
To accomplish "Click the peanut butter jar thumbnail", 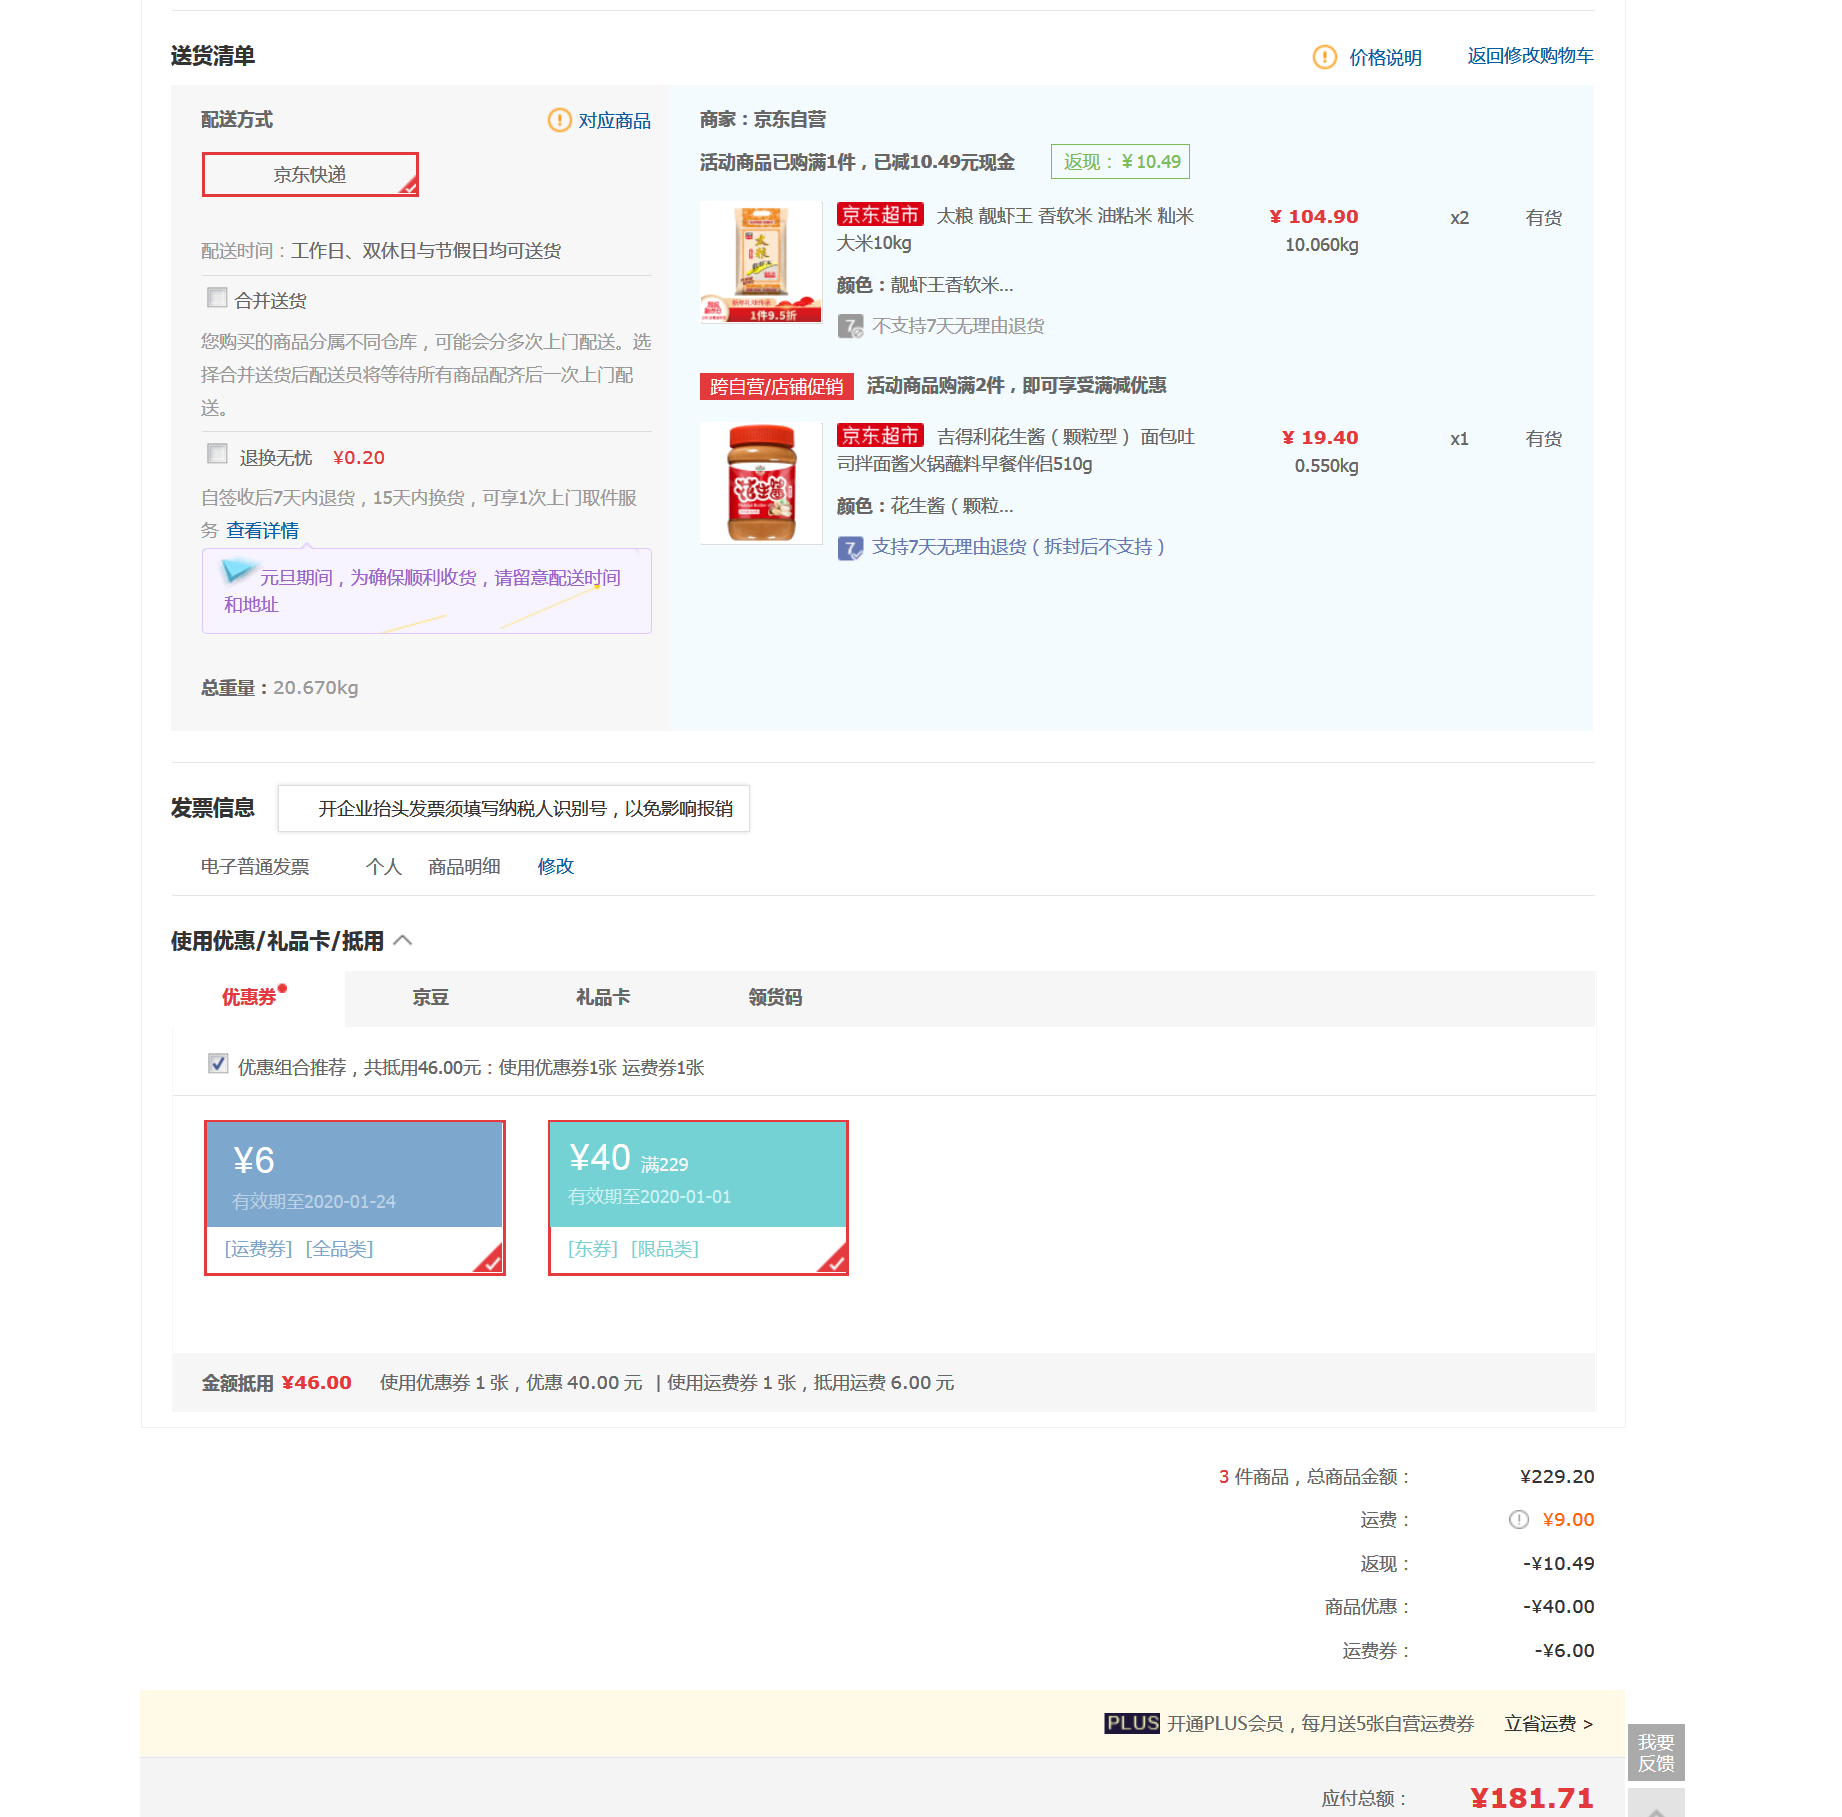I will 761,484.
